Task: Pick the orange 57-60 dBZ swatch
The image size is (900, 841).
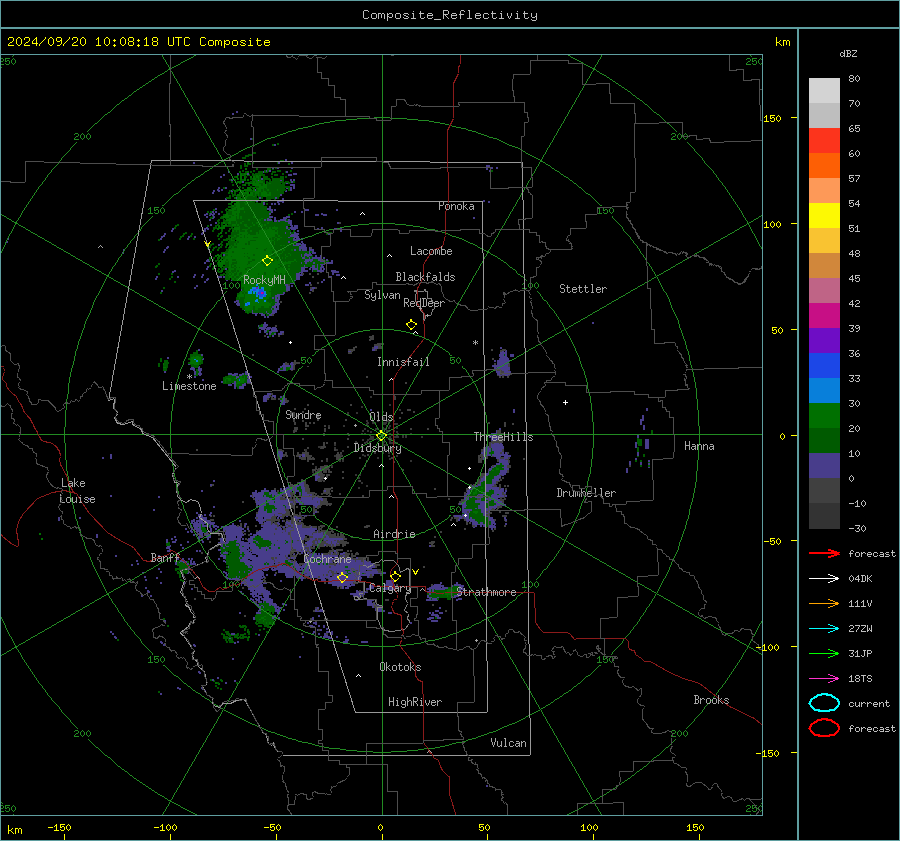Action: pos(824,166)
